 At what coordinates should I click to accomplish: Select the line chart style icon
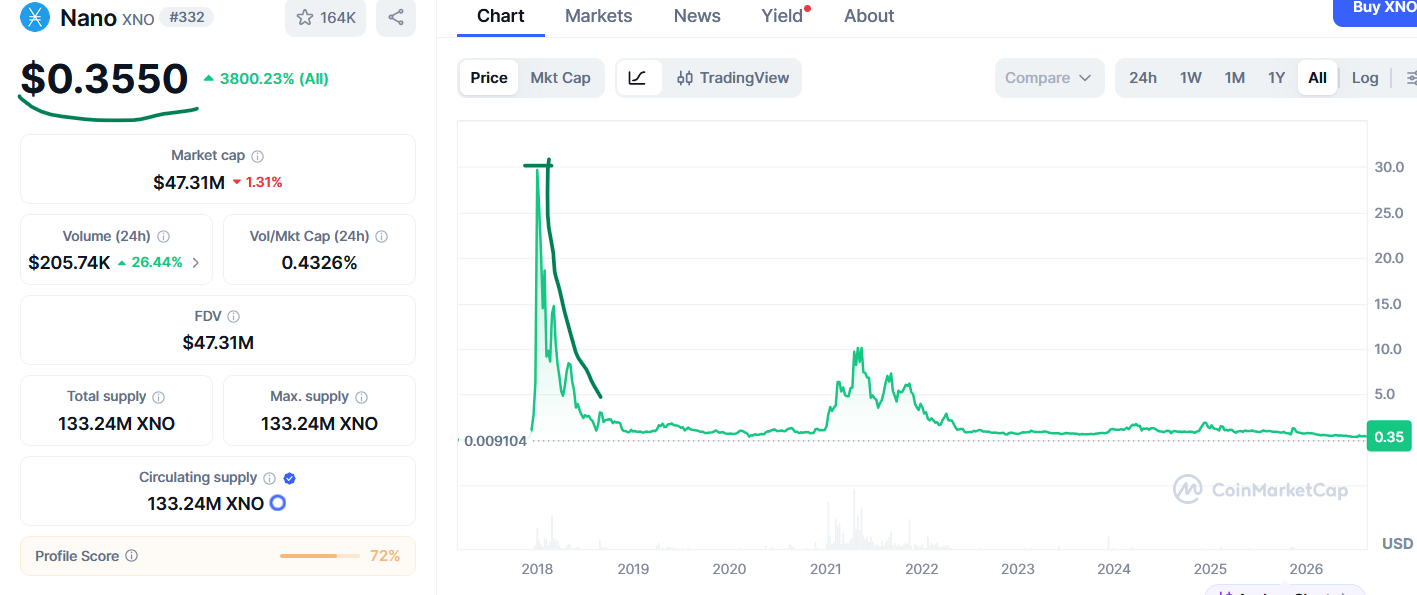click(638, 78)
